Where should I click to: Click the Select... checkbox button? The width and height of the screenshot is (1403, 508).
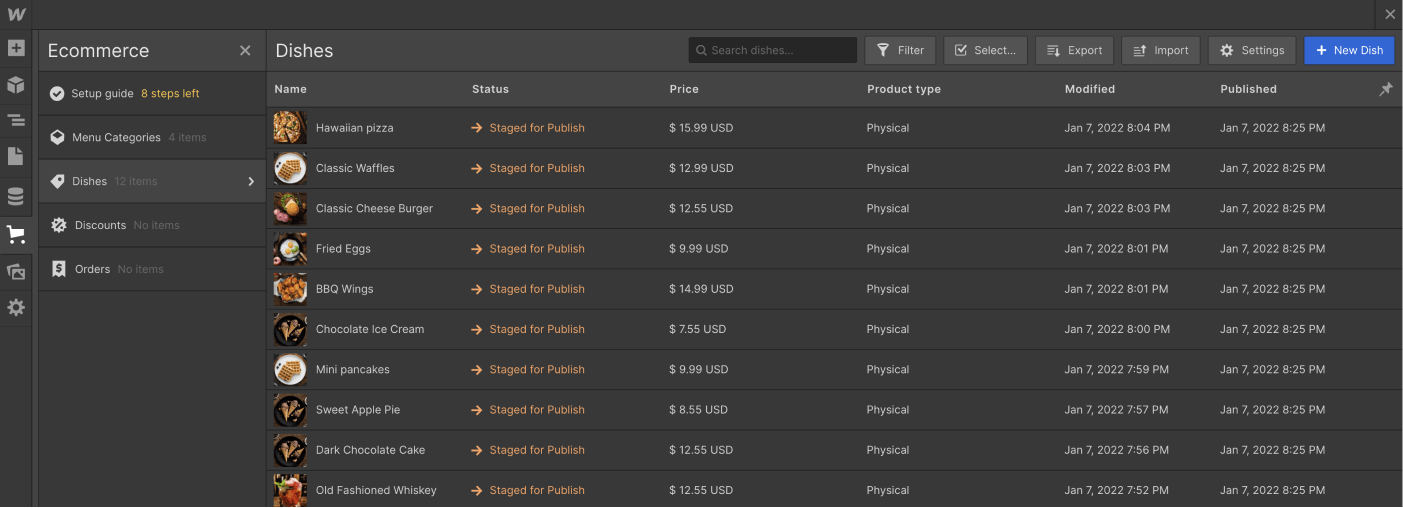[x=985, y=50]
